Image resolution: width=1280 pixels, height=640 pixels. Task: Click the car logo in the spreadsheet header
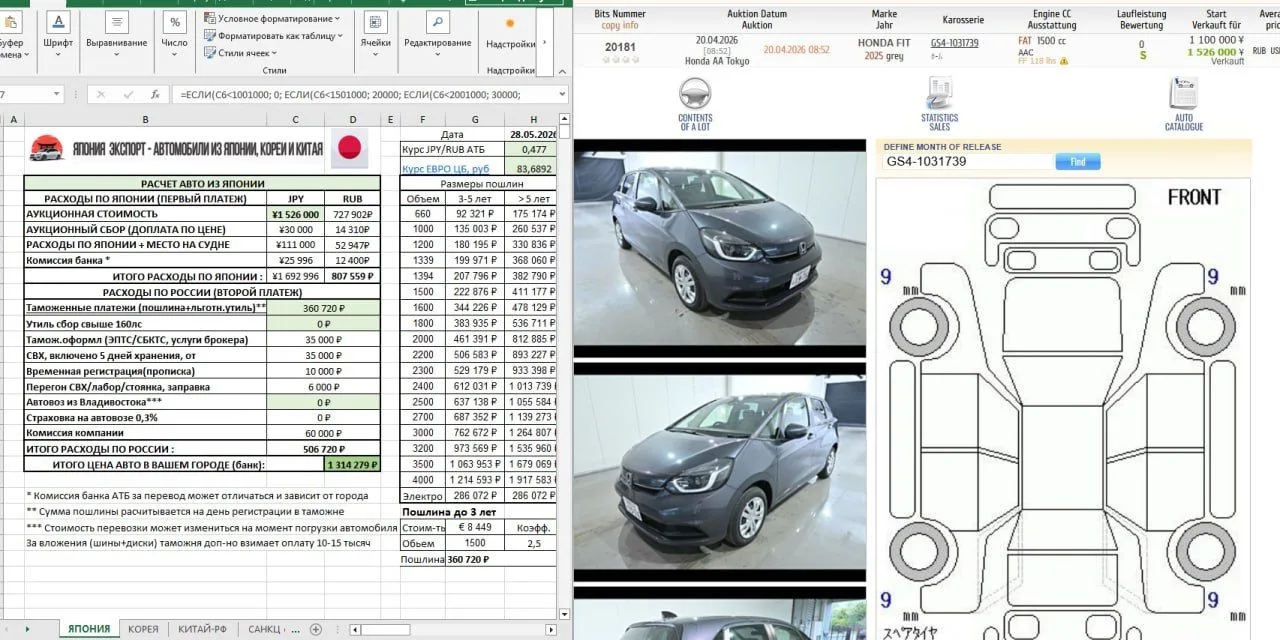[46, 149]
